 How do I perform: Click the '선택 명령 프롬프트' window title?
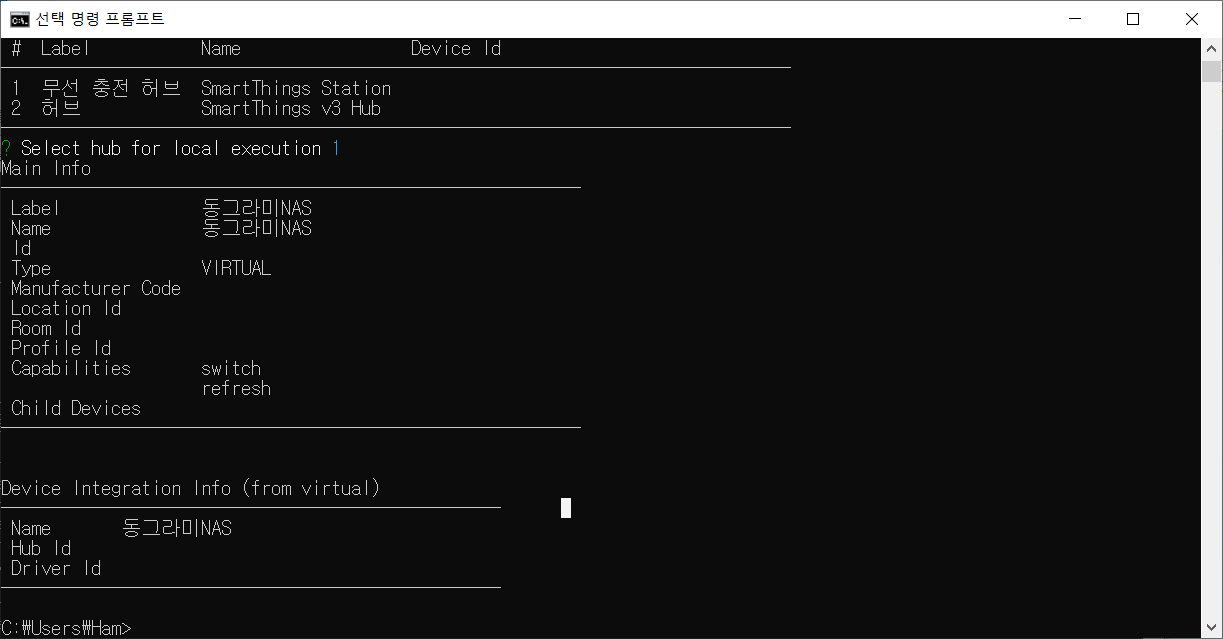100,19
